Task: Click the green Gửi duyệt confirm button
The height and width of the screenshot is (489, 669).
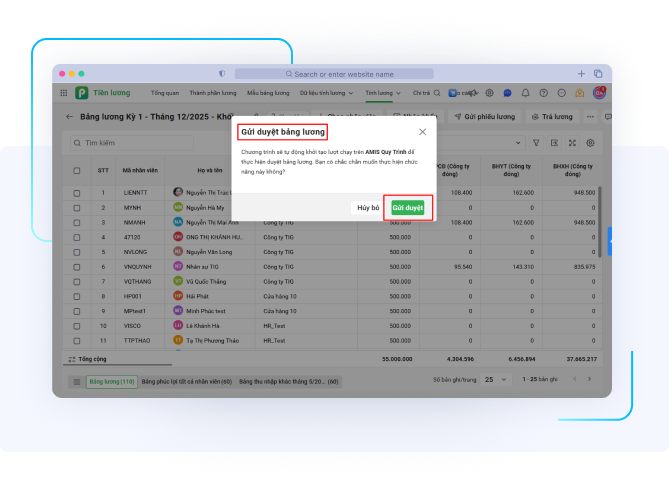Action: pos(407,207)
